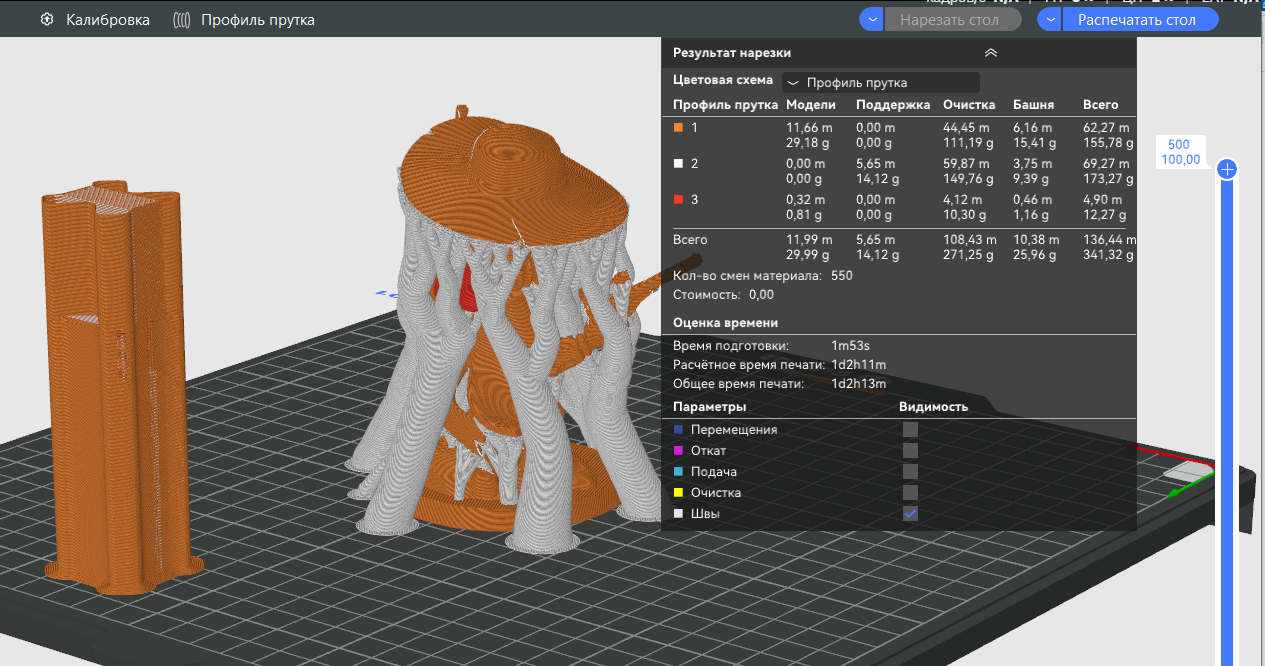Click the Калибровка gear icon
The height and width of the screenshot is (666, 1265).
click(x=47, y=20)
